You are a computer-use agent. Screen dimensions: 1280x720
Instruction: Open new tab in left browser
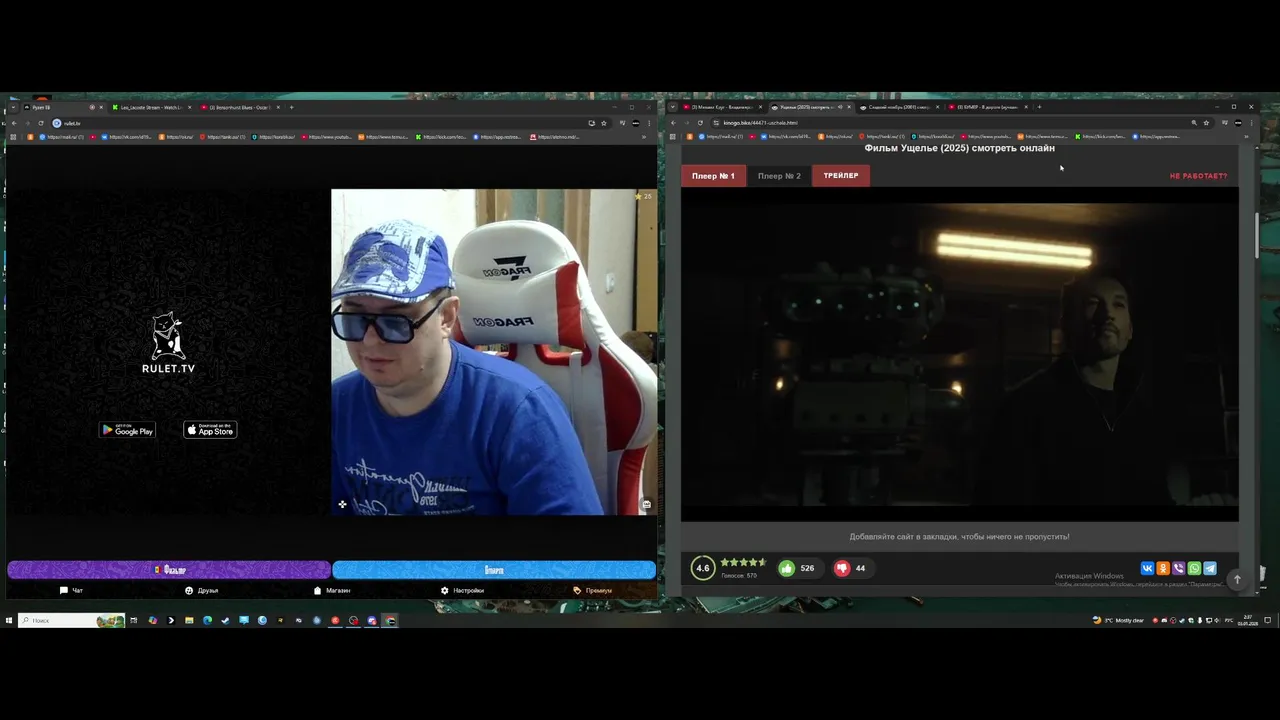point(291,107)
